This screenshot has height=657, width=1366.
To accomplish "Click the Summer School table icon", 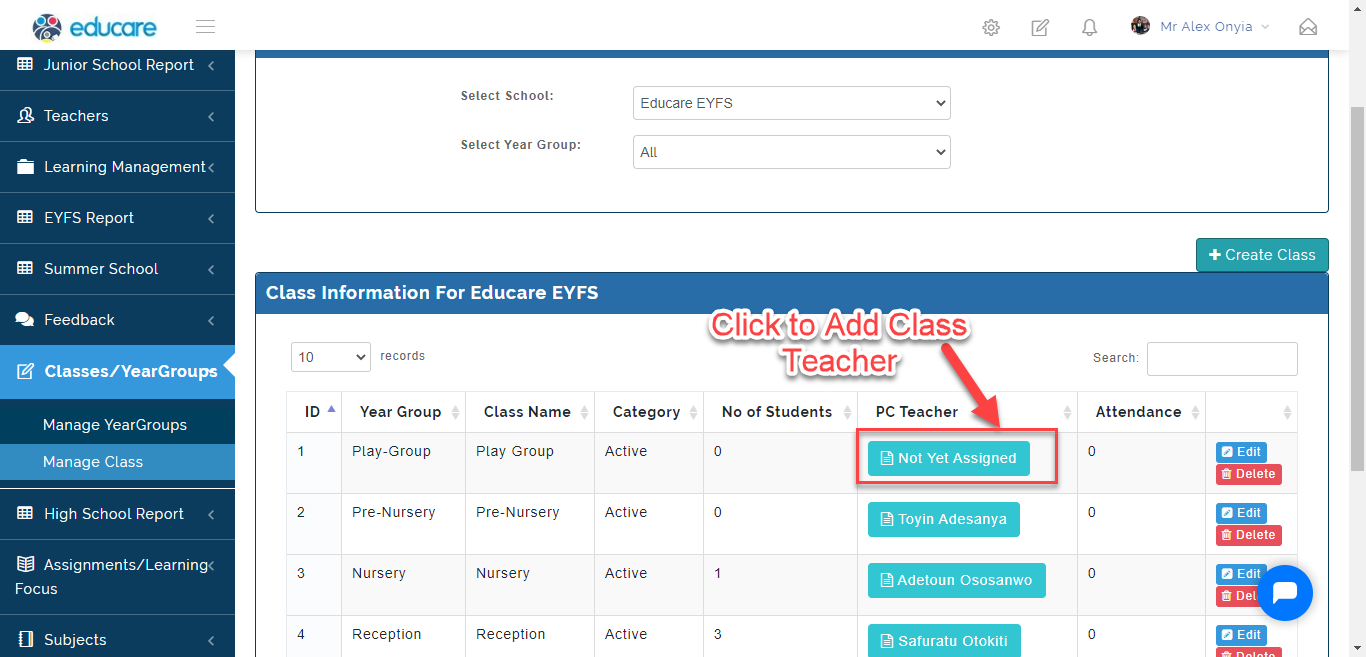I will coord(25,269).
